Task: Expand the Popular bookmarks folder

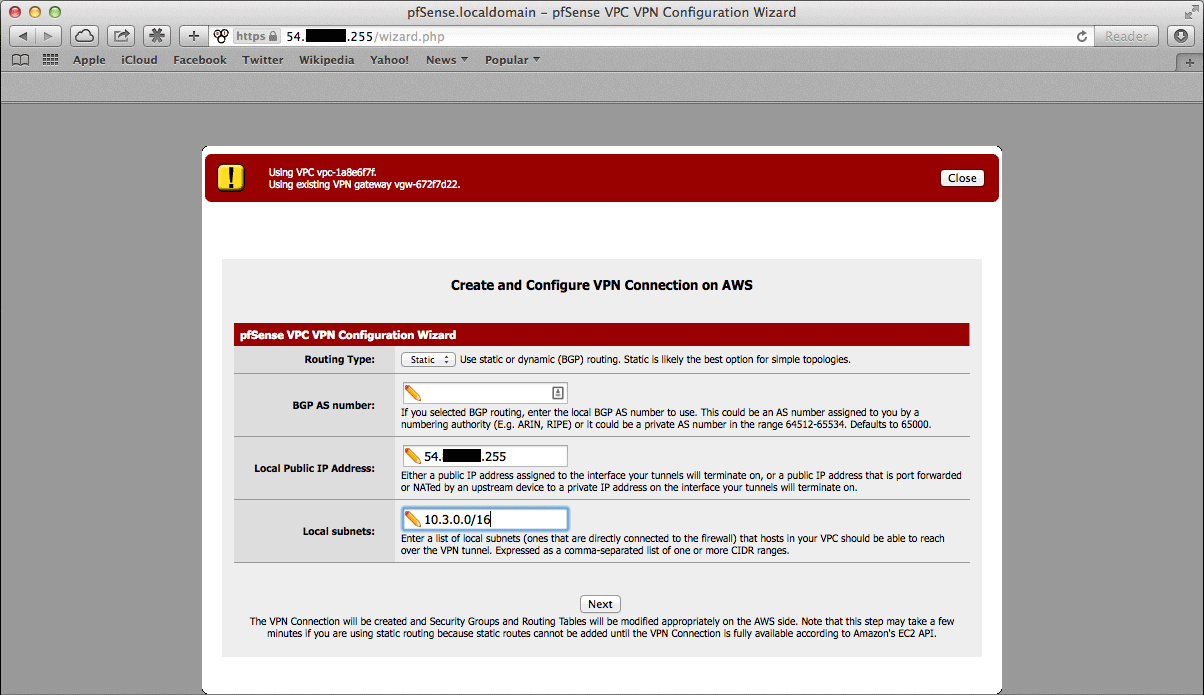Action: coord(512,60)
